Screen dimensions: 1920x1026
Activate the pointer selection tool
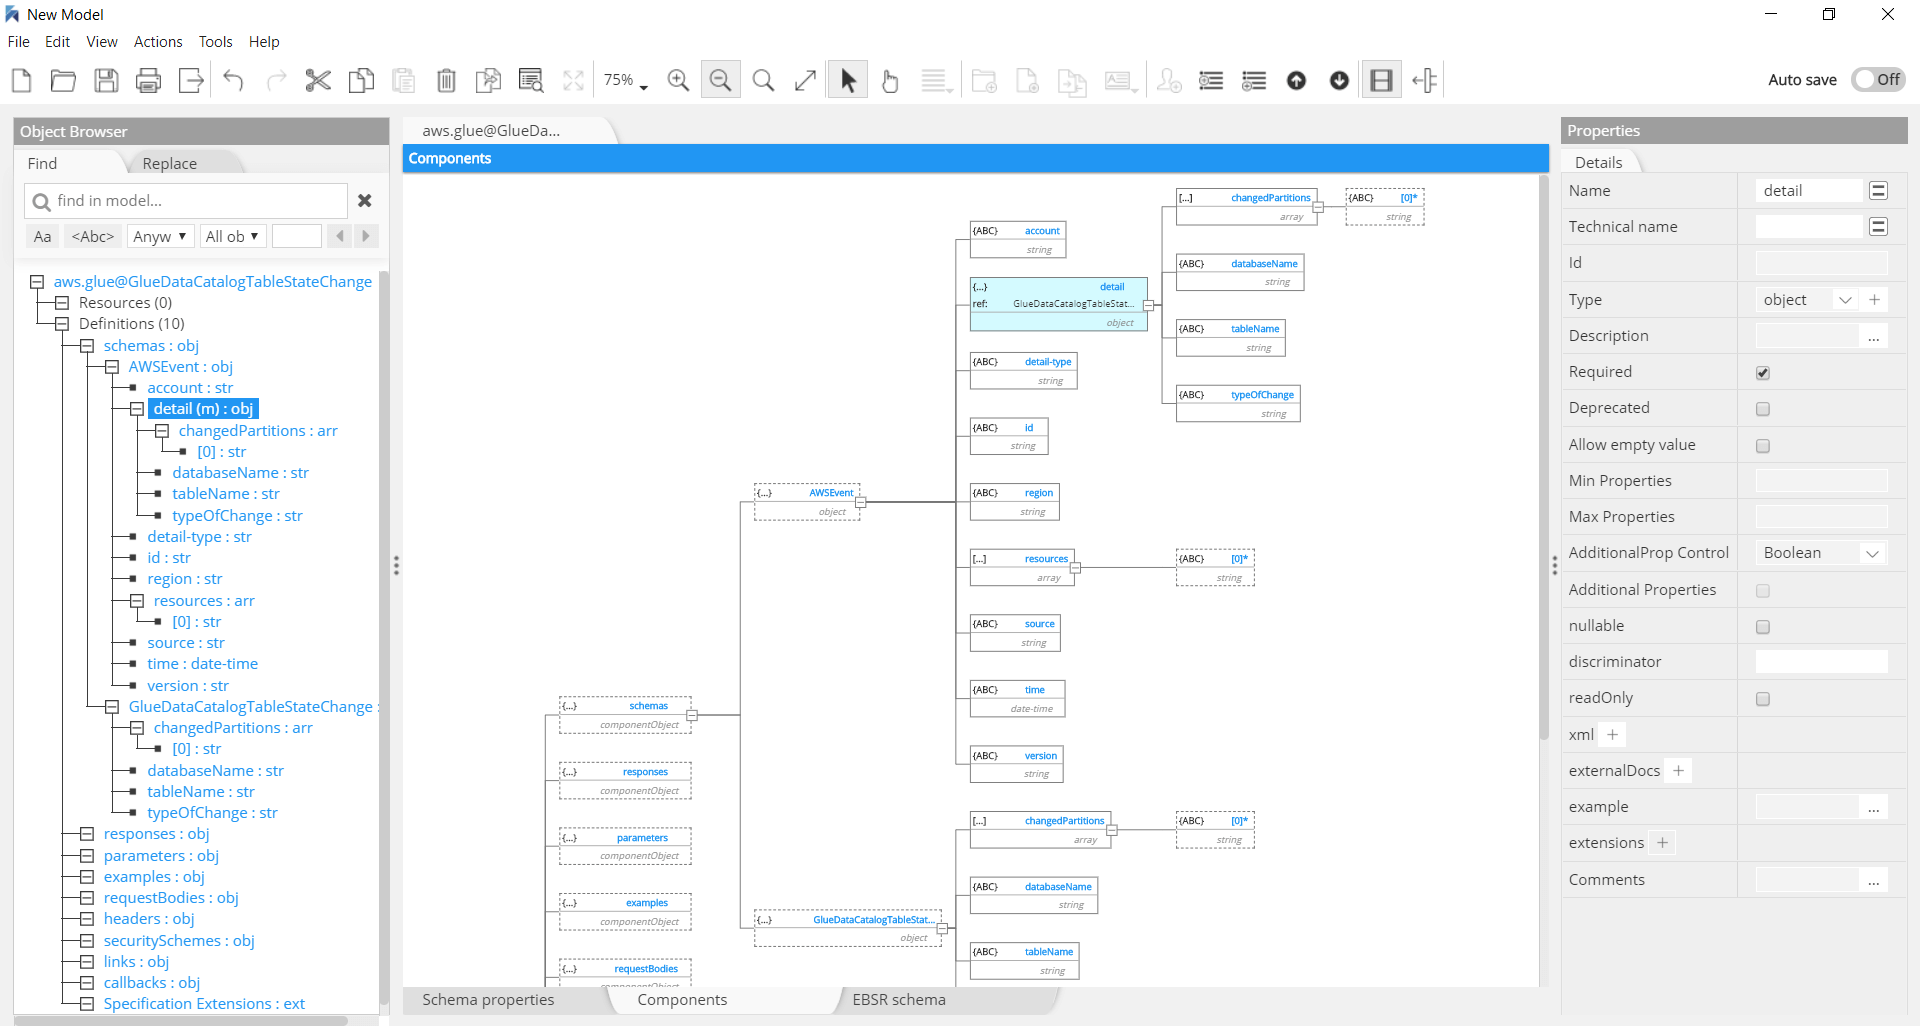848,80
